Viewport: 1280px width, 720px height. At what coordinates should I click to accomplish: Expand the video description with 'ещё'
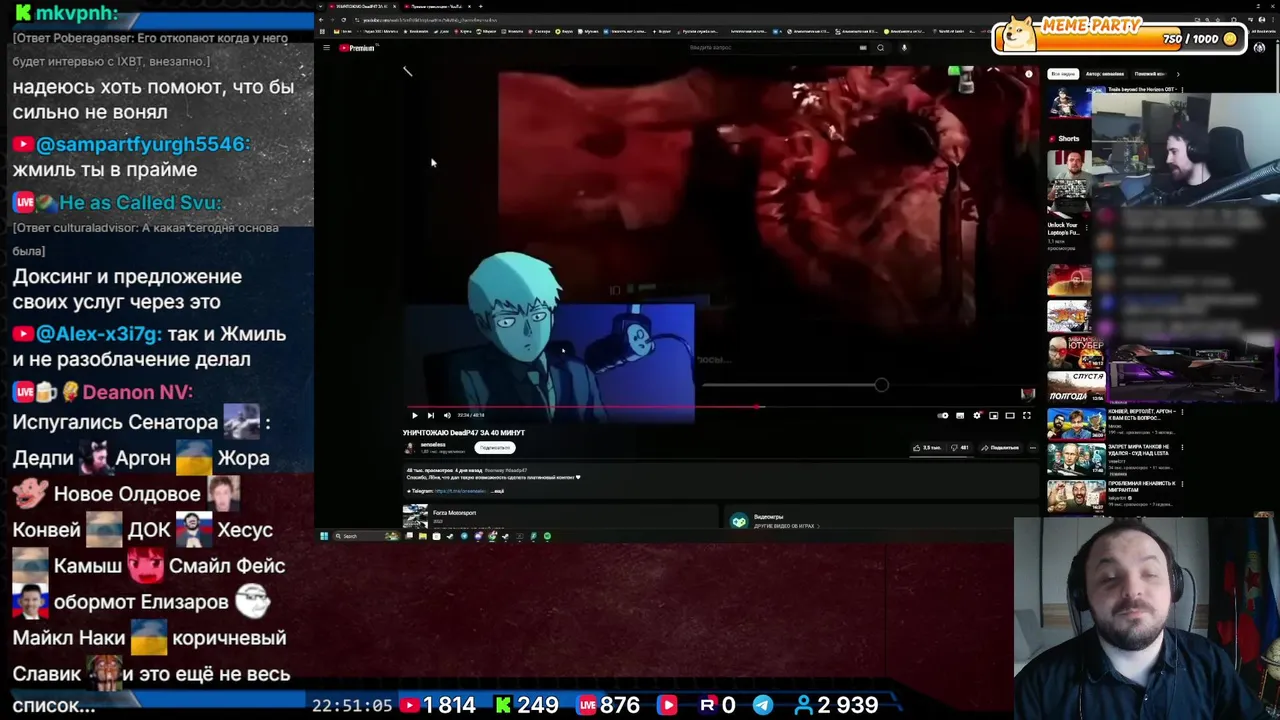pyautogui.click(x=498, y=491)
